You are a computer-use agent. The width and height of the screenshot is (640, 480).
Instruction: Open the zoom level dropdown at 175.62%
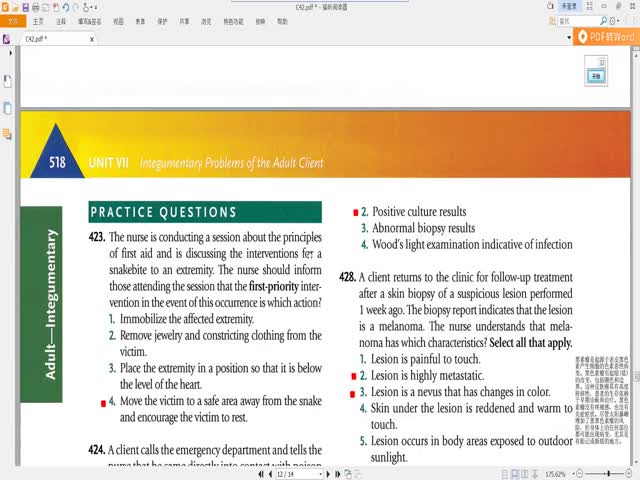[557, 473]
